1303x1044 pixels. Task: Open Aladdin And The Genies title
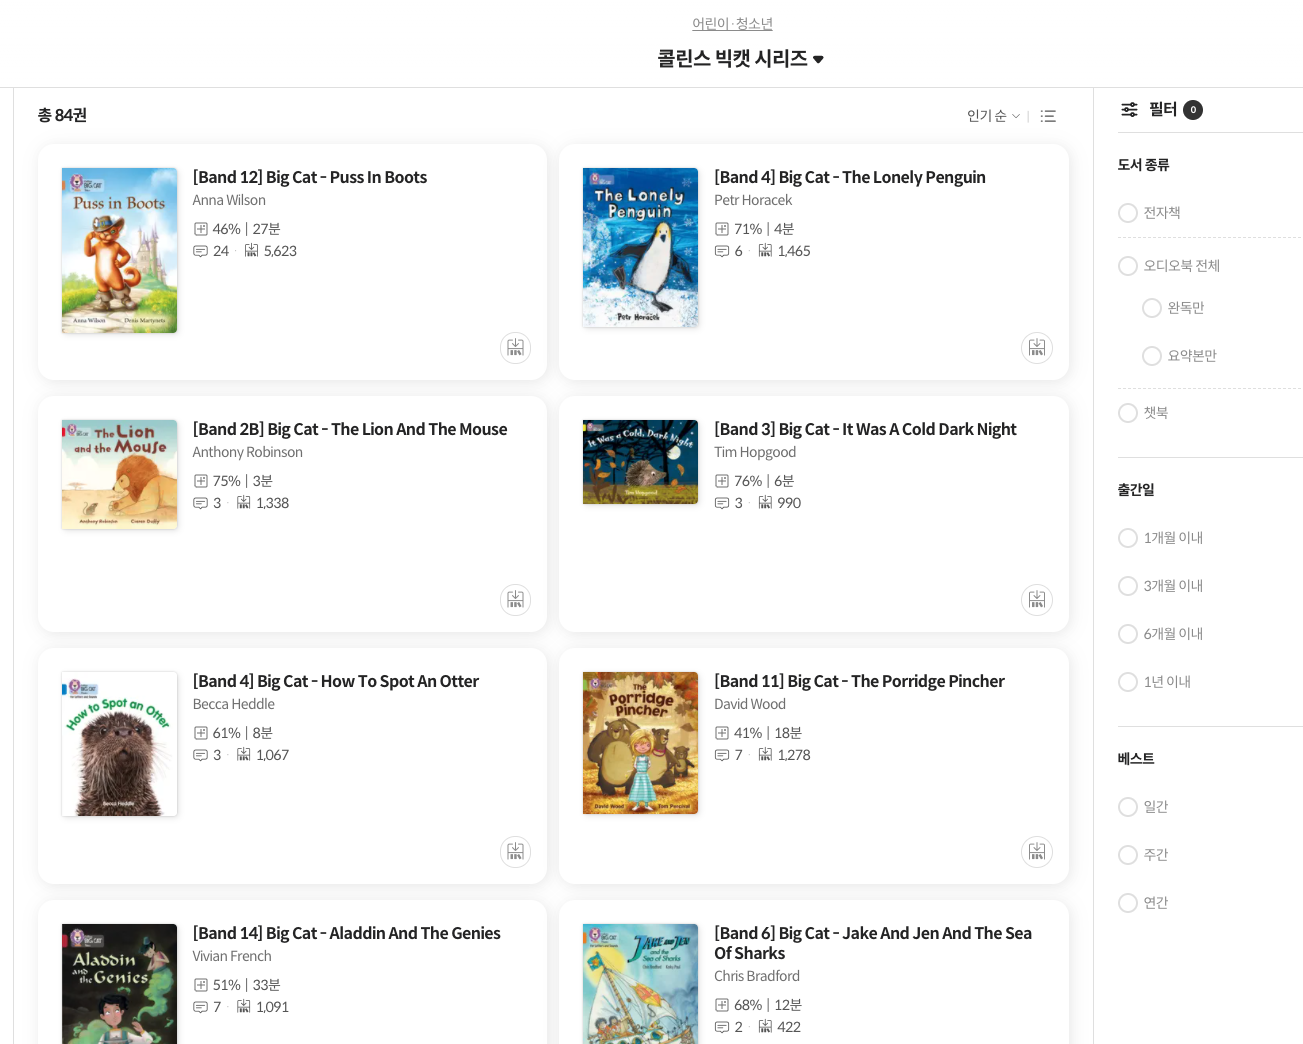347,933
